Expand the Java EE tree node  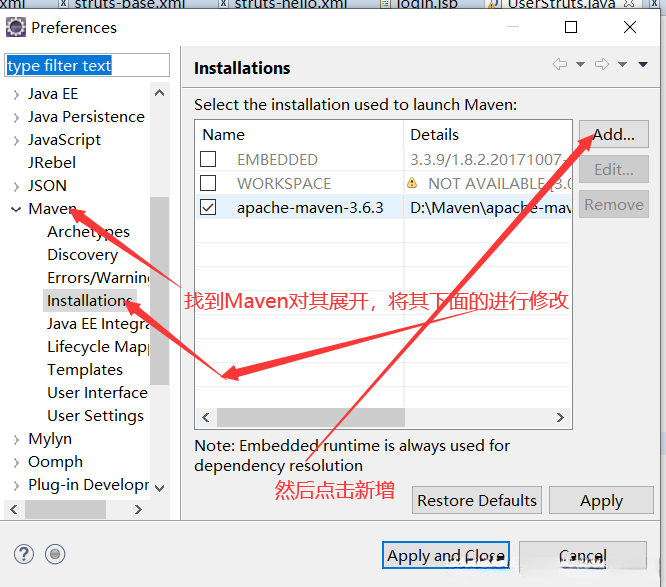pyautogui.click(x=16, y=94)
